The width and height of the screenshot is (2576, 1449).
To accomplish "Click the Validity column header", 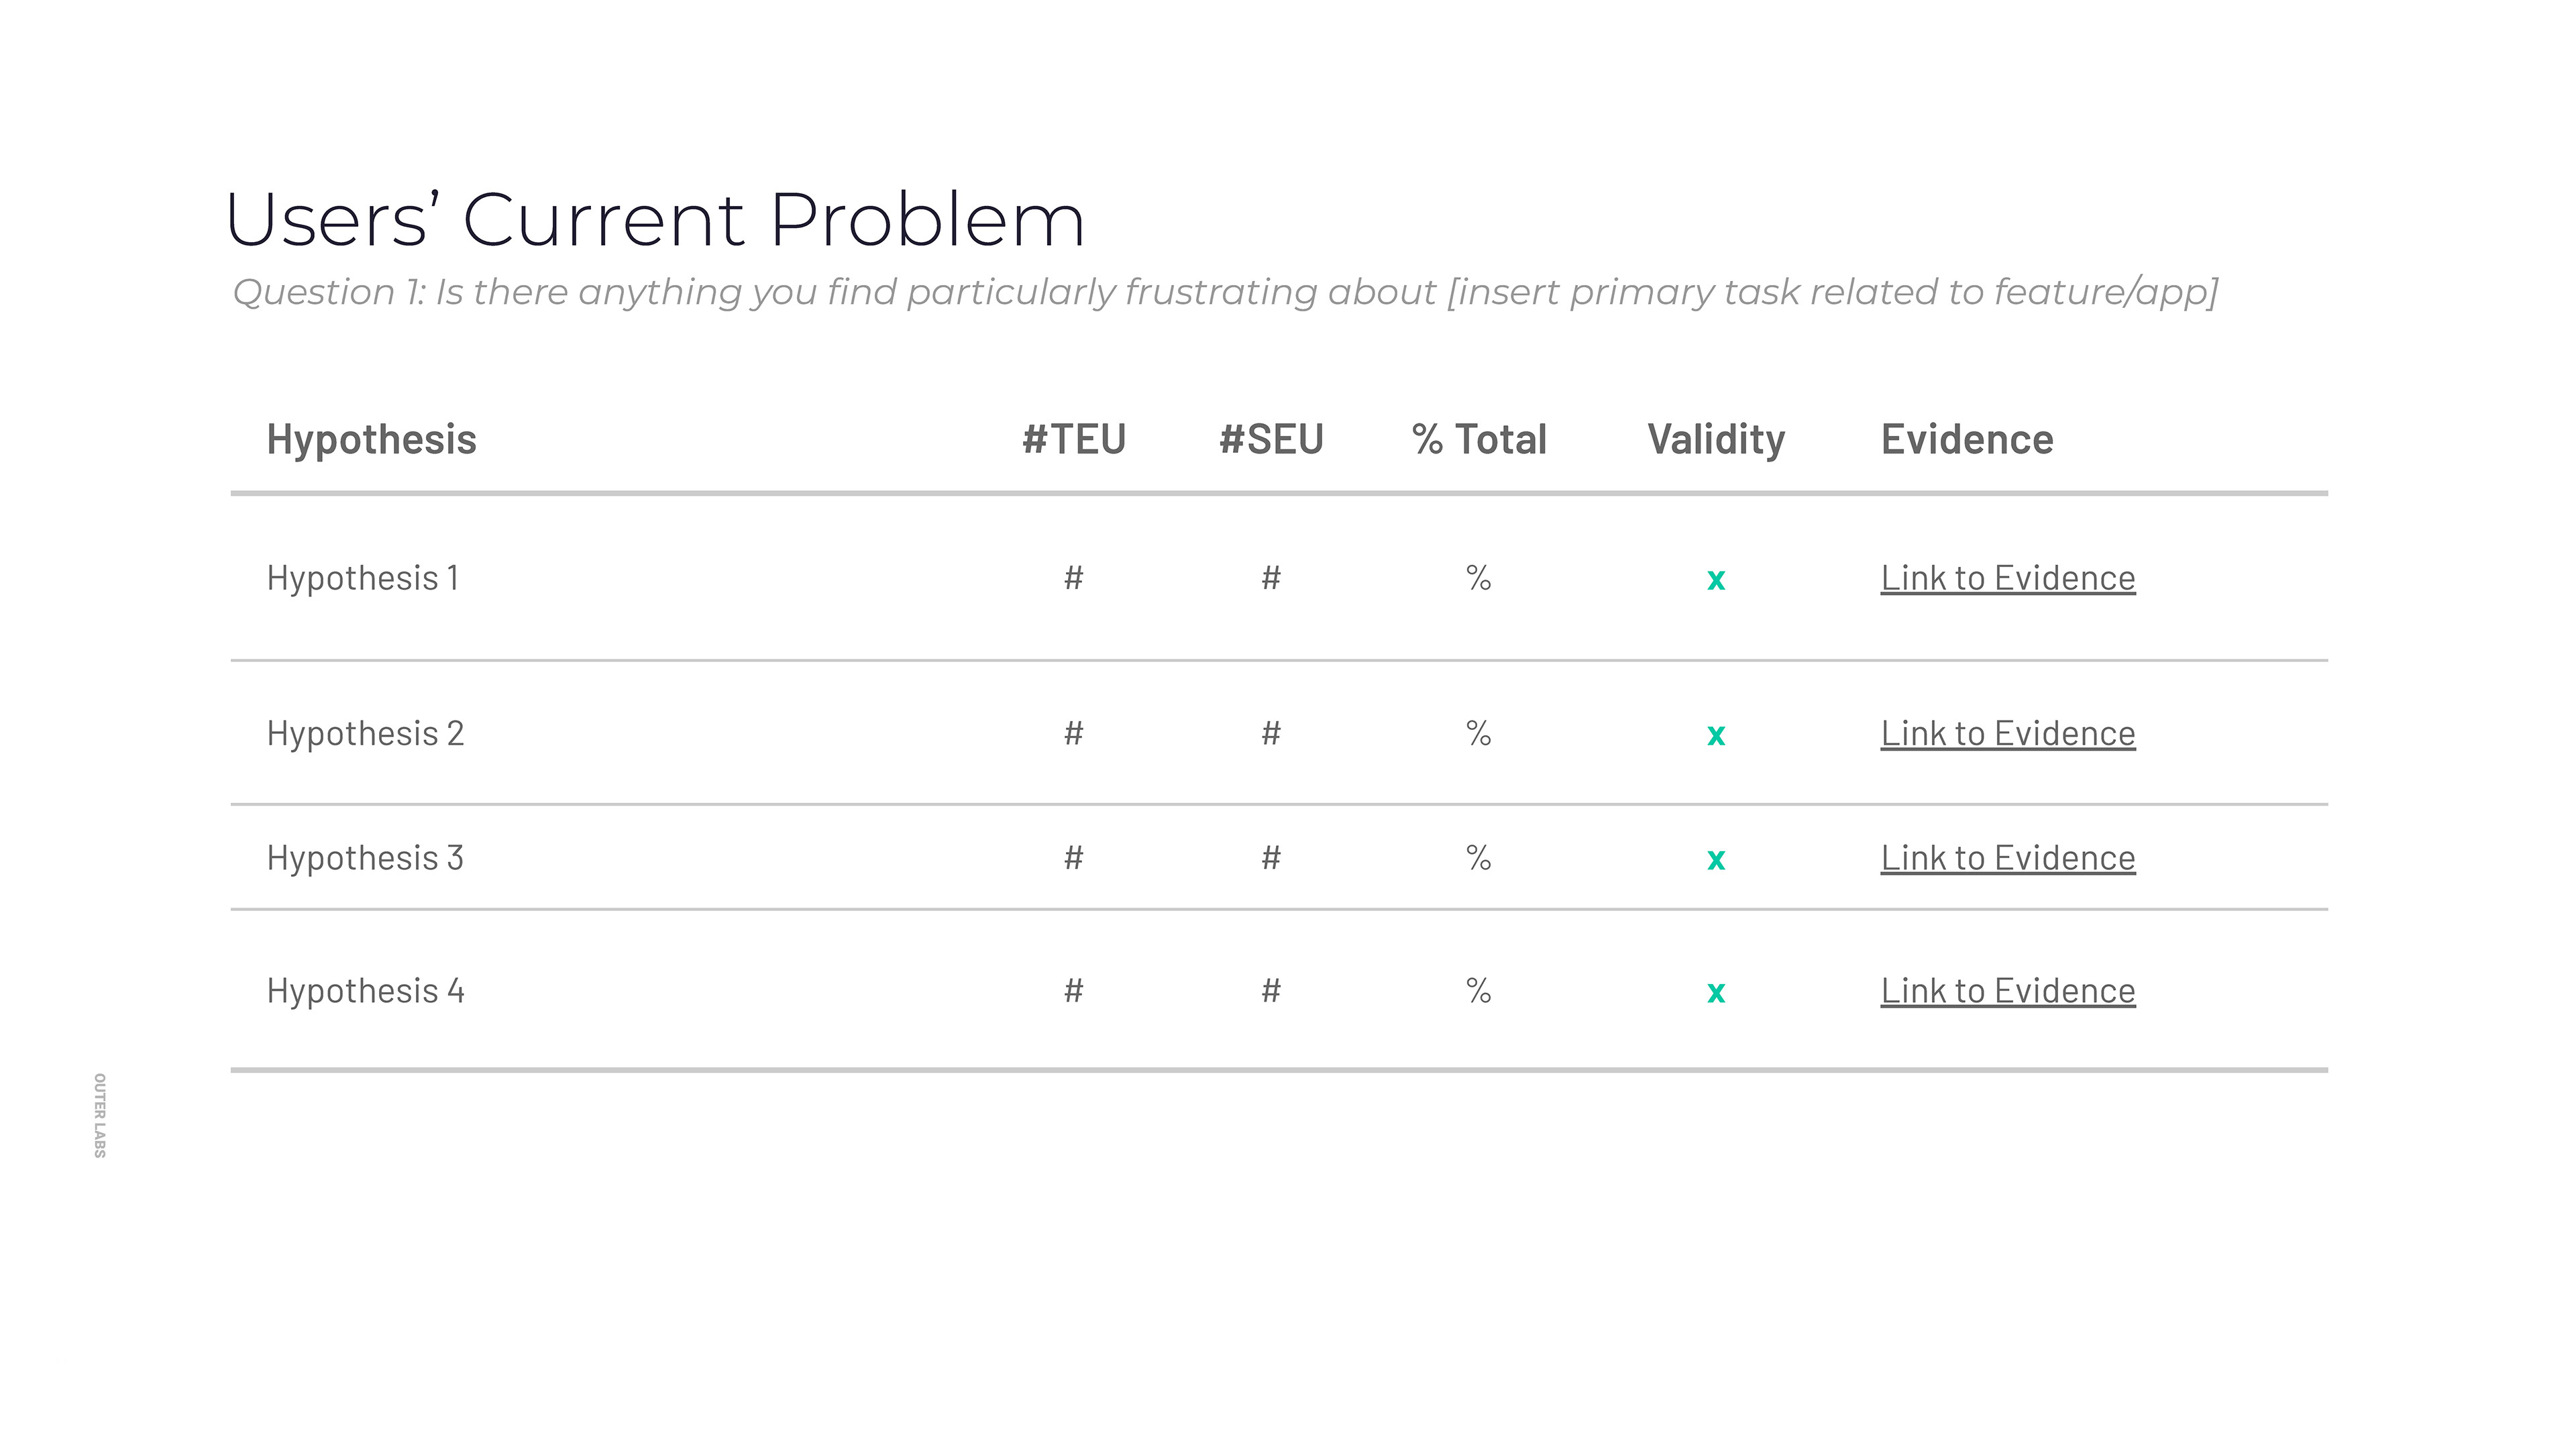I will (x=1716, y=440).
